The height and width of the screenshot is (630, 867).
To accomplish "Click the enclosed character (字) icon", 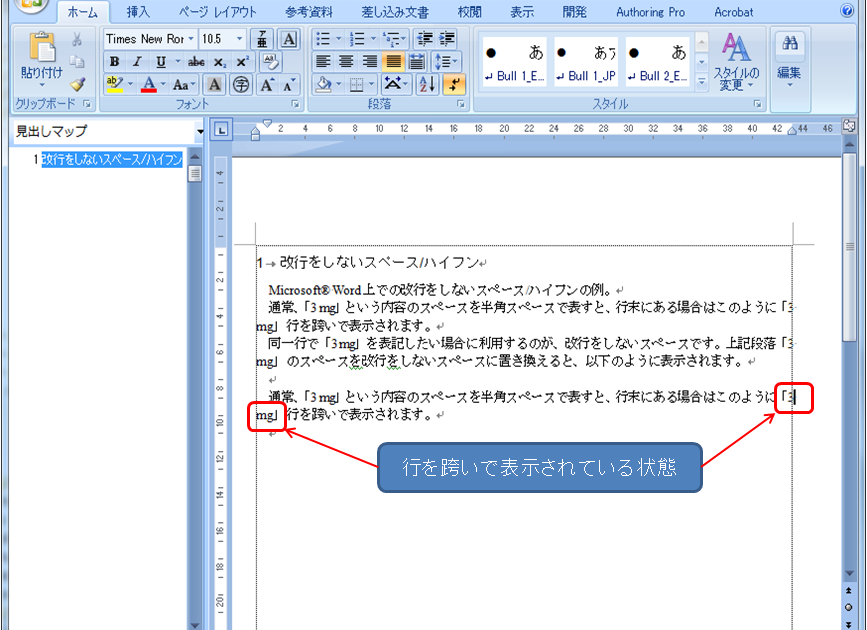I will 241,85.
